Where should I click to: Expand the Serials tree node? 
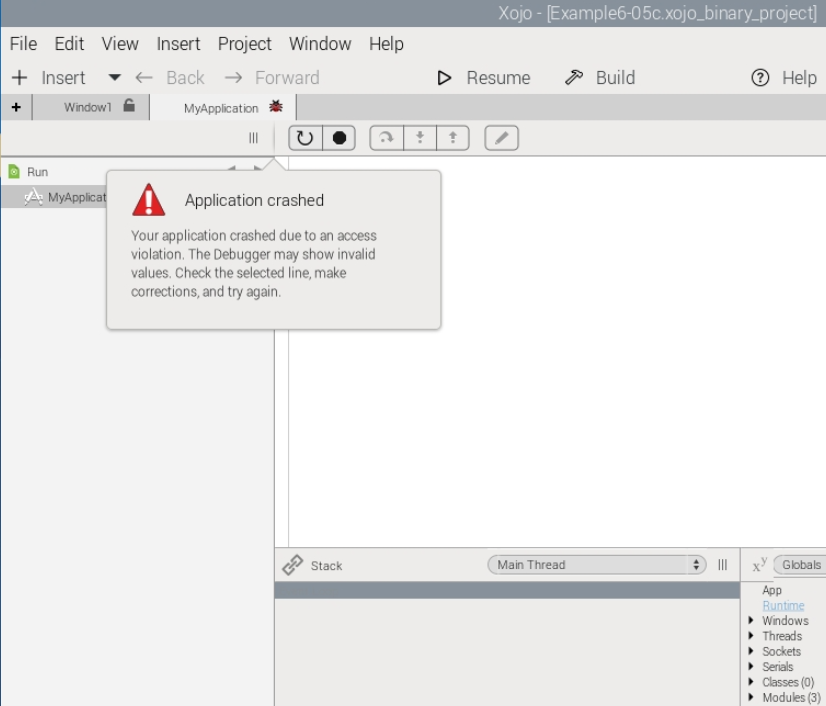[x=751, y=666]
